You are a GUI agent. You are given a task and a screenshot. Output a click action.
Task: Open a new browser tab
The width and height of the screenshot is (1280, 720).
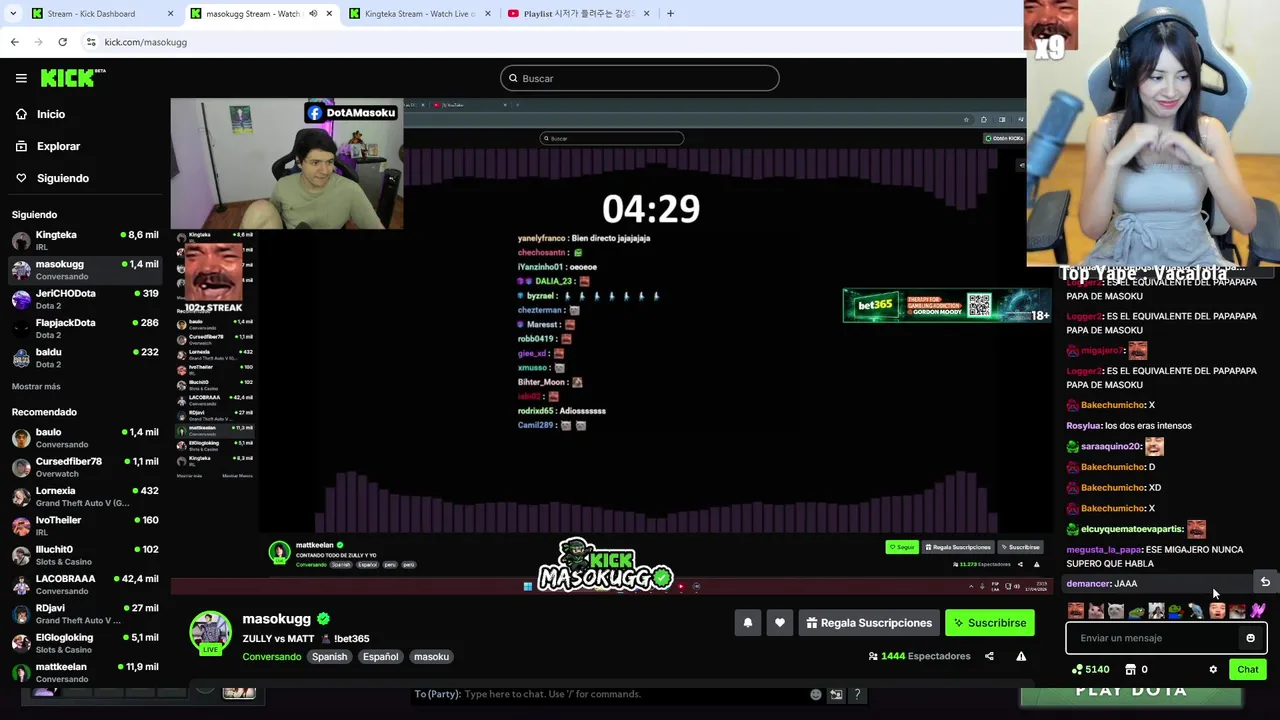(x=670, y=14)
